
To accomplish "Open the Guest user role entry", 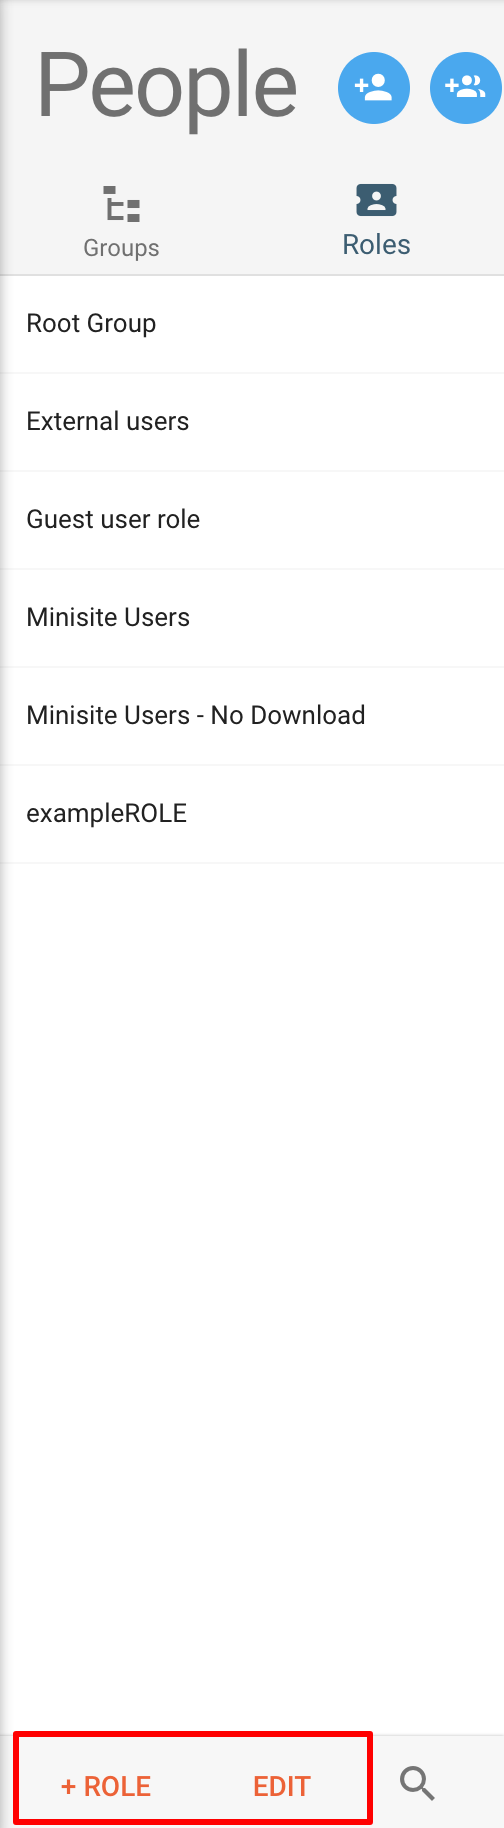I will (x=252, y=520).
